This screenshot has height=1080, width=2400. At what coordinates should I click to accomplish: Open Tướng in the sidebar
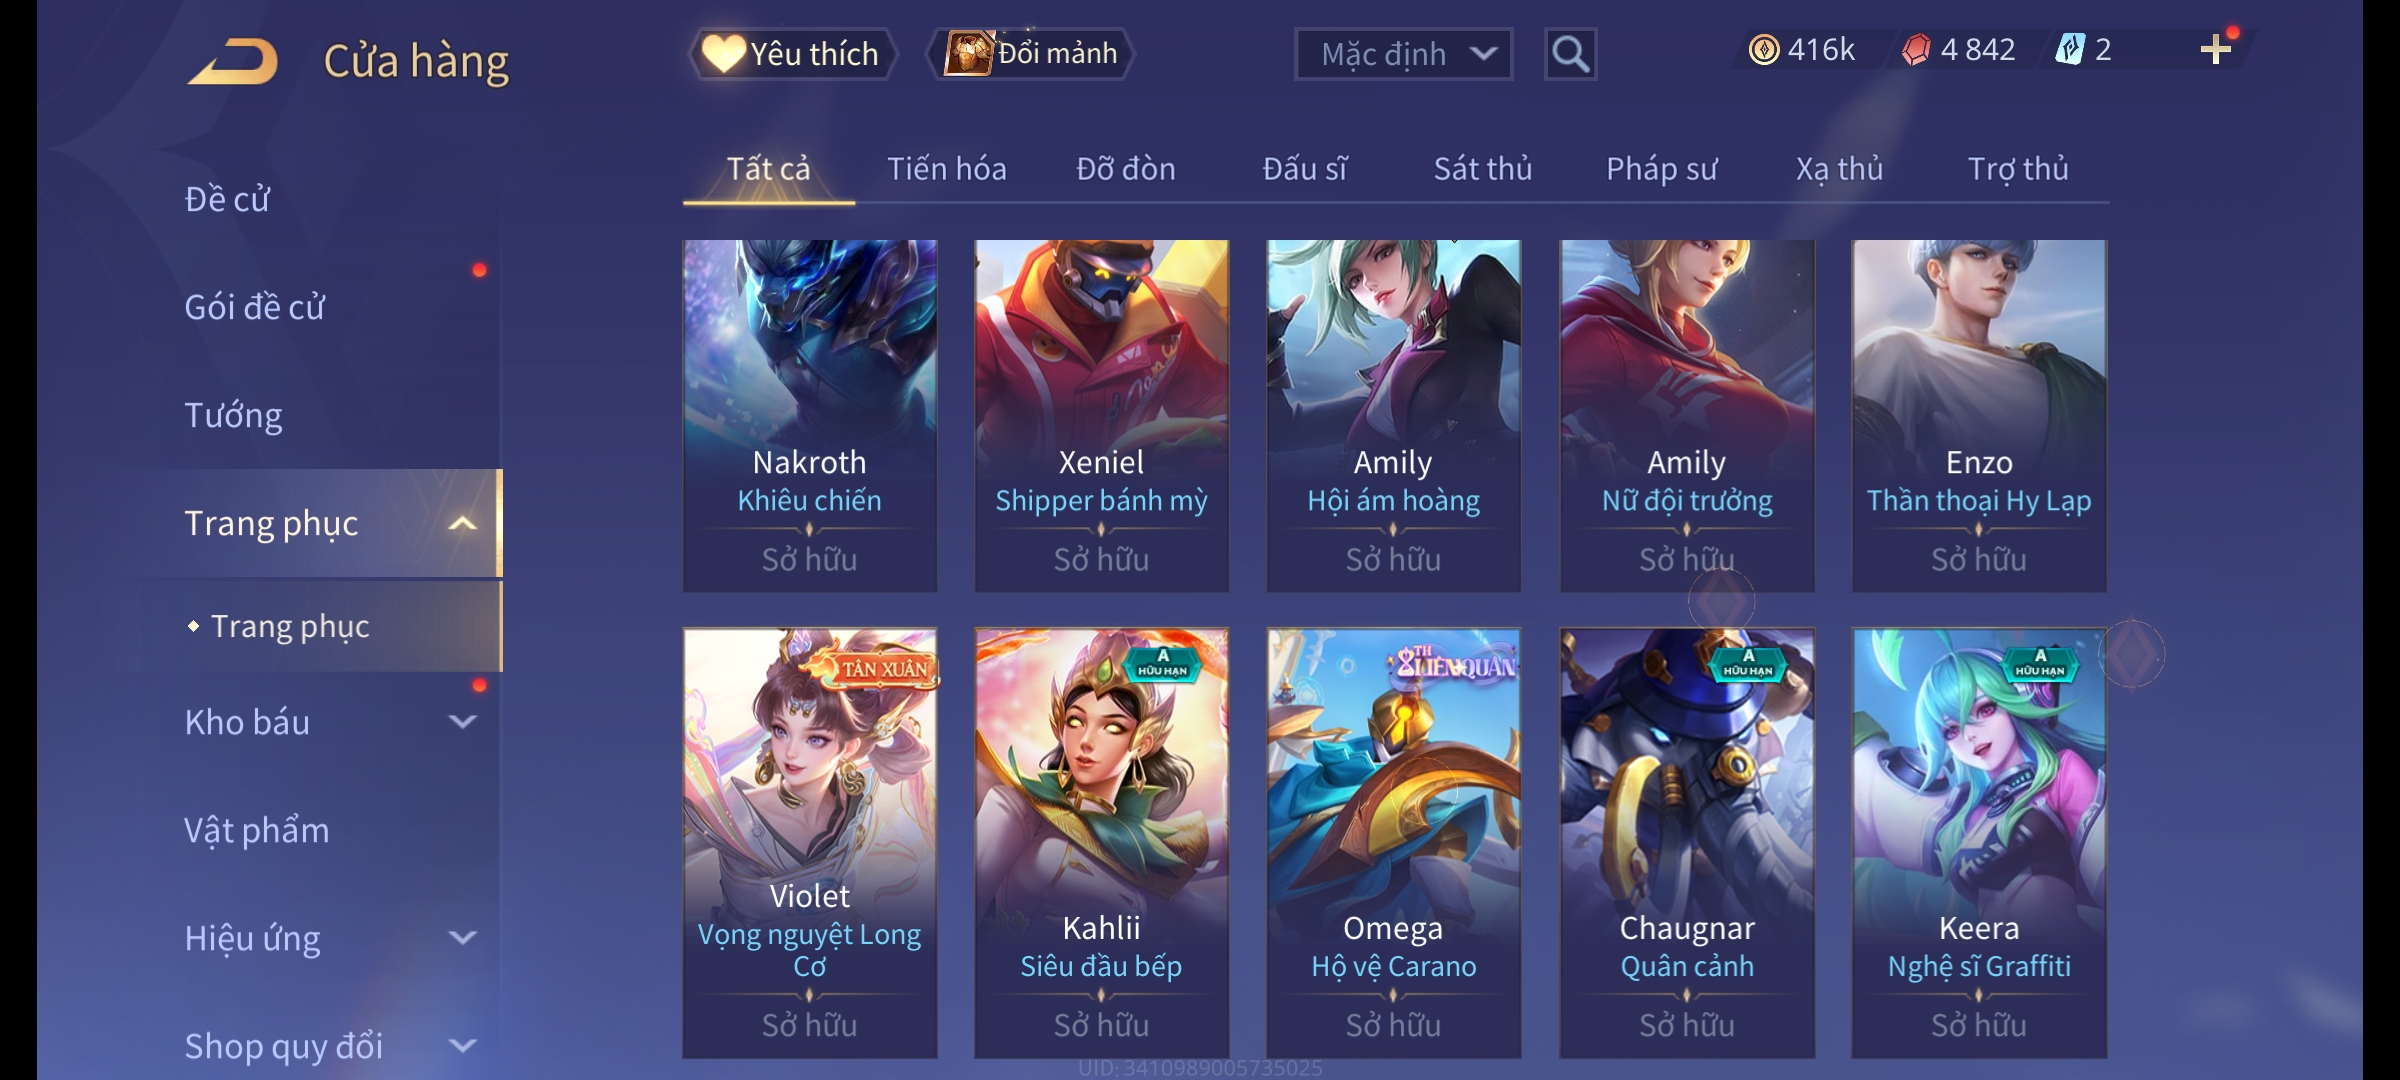(x=233, y=415)
